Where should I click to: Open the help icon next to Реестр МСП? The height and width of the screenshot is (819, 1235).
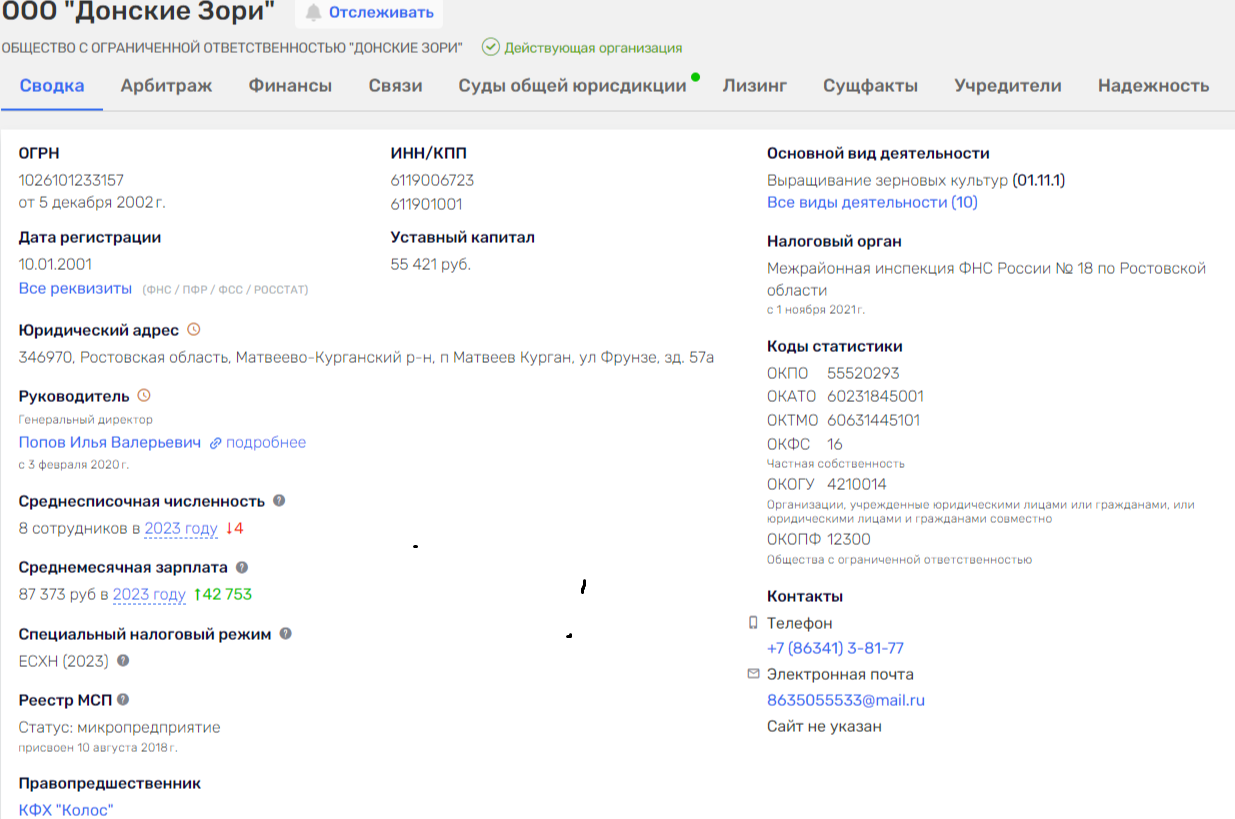pyautogui.click(x=123, y=699)
